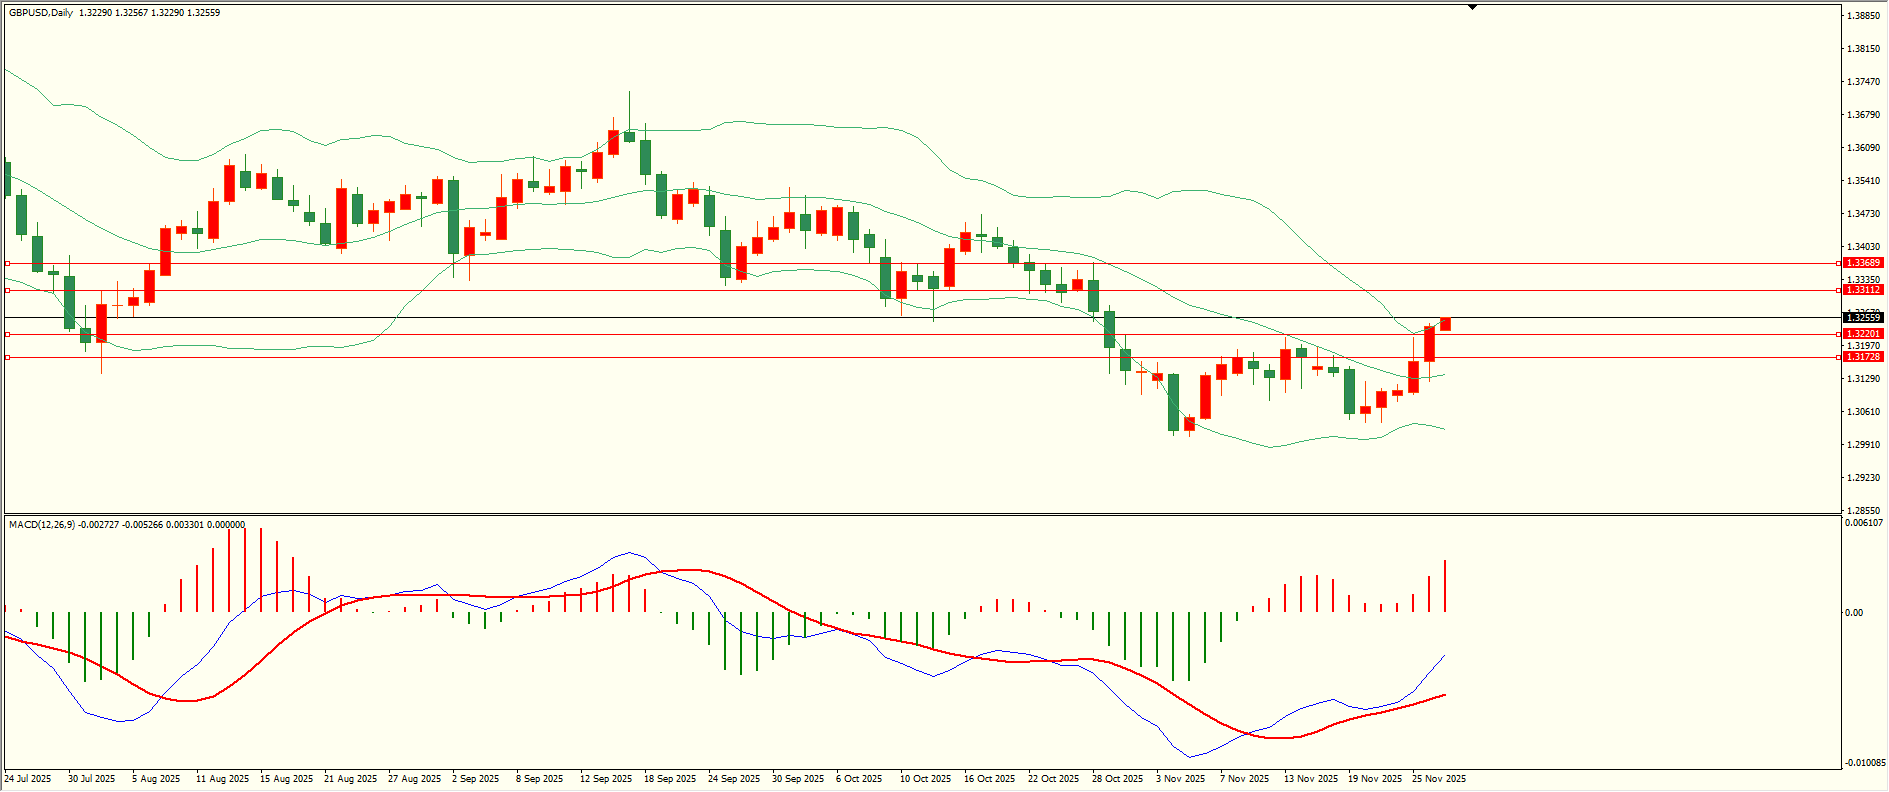Image resolution: width=1889 pixels, height=792 pixels.
Task: Click the right handle of the 1.31728 line
Action: pyautogui.click(x=1839, y=357)
